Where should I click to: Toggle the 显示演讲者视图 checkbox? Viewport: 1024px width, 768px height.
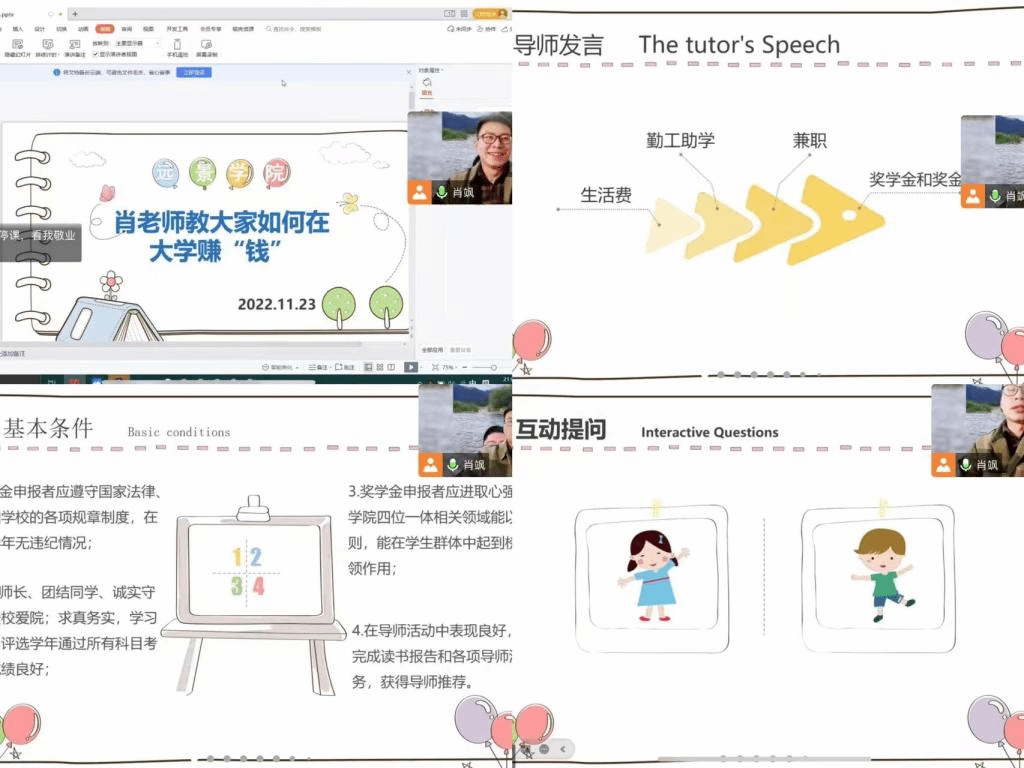point(96,54)
